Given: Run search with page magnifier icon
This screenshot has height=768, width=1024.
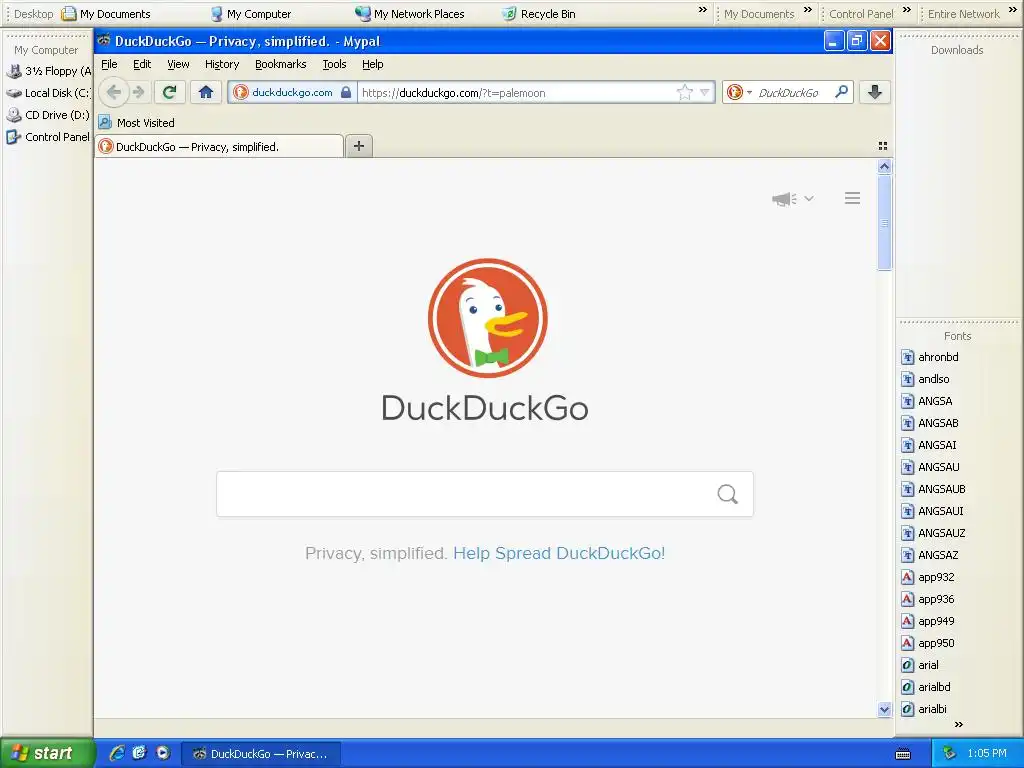Looking at the screenshot, I should click(x=728, y=494).
